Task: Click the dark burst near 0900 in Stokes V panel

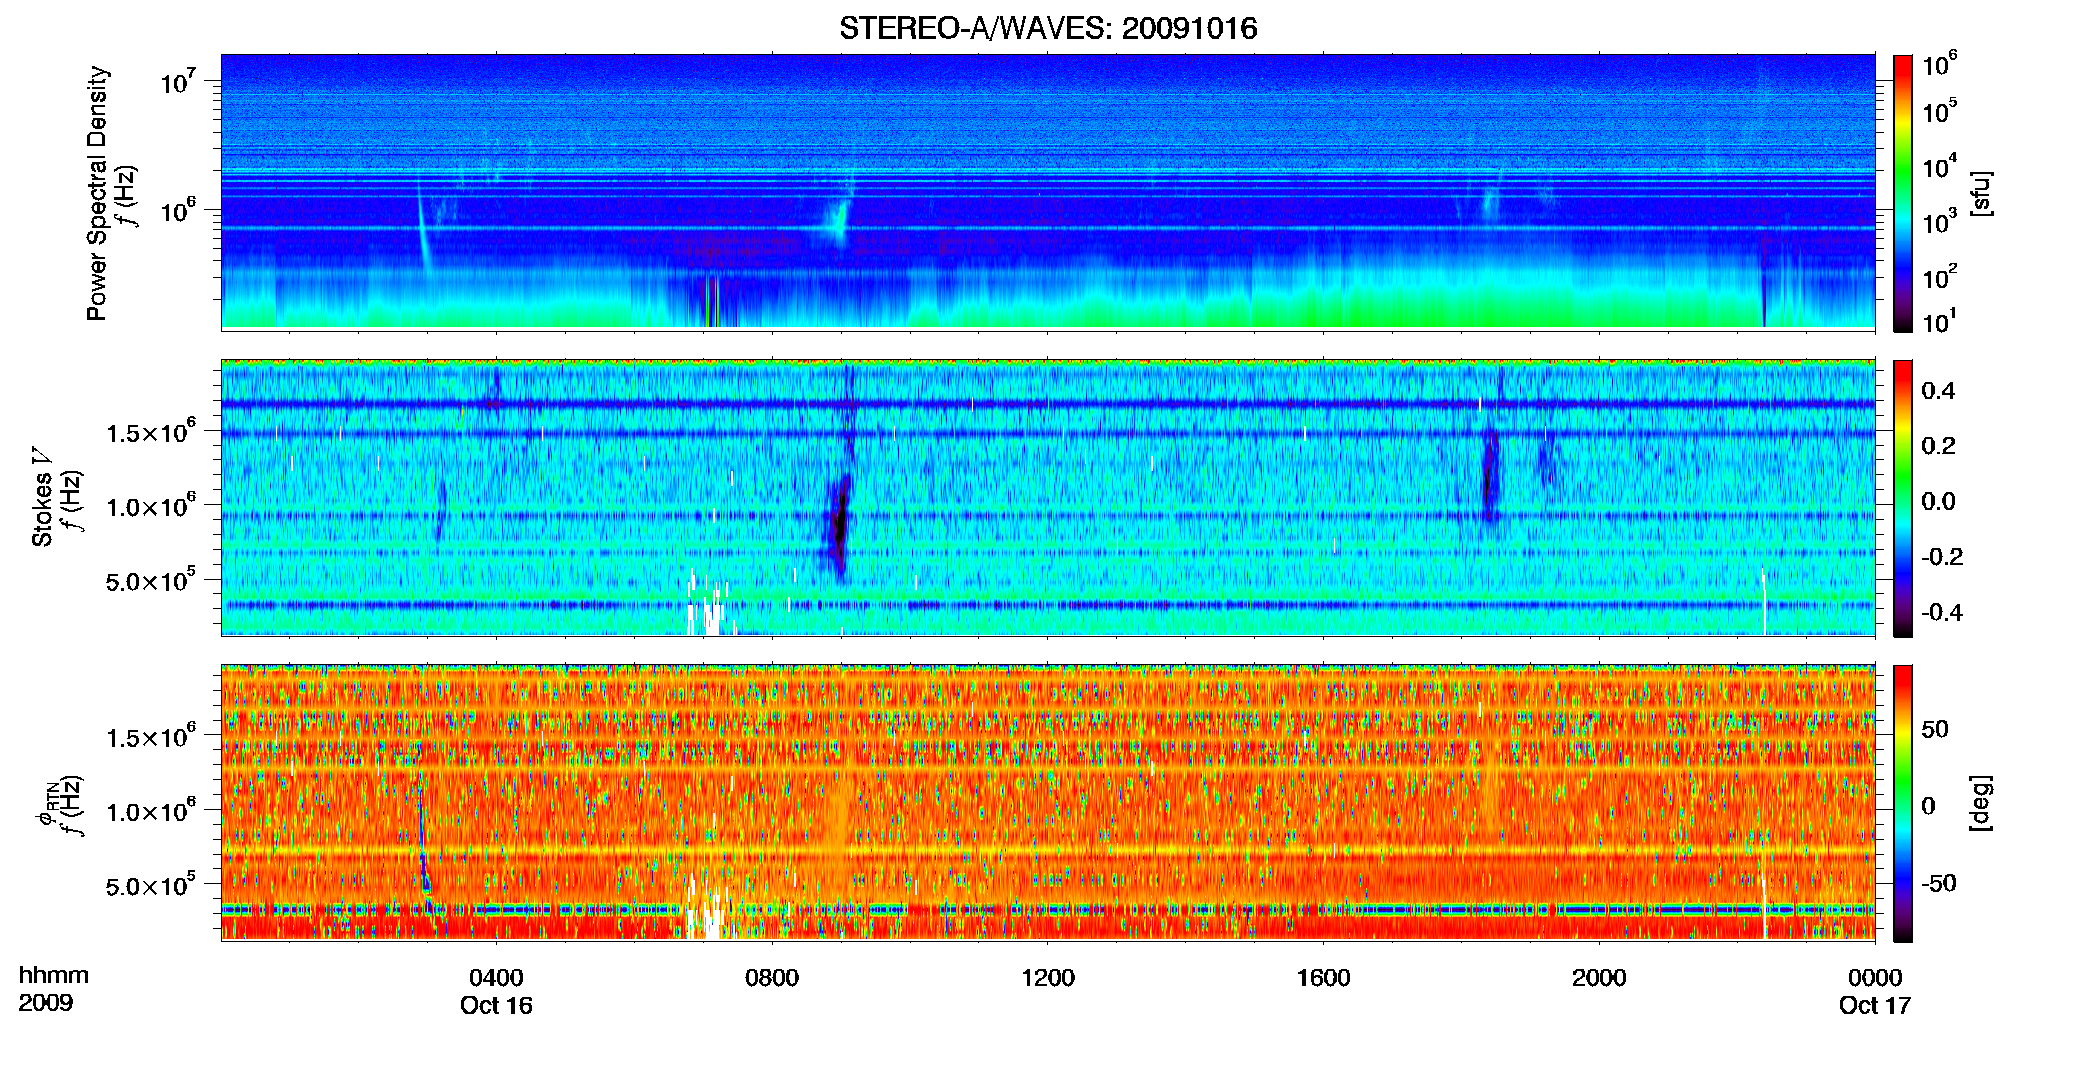Action: (x=840, y=525)
